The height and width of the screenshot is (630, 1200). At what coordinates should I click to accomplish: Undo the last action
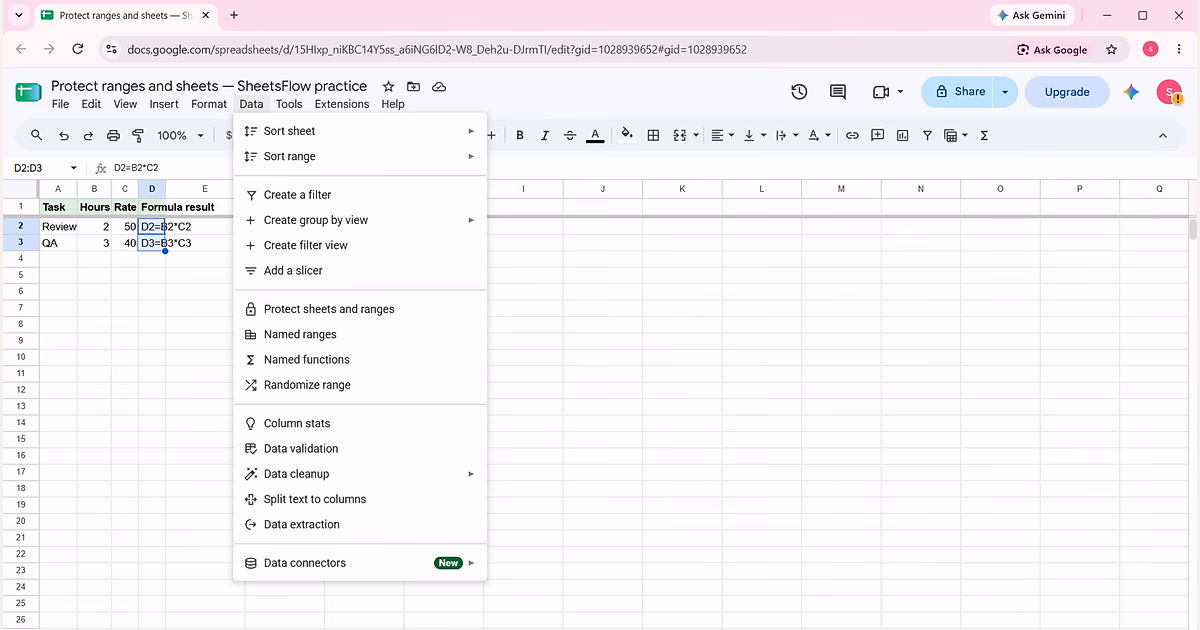[64, 135]
